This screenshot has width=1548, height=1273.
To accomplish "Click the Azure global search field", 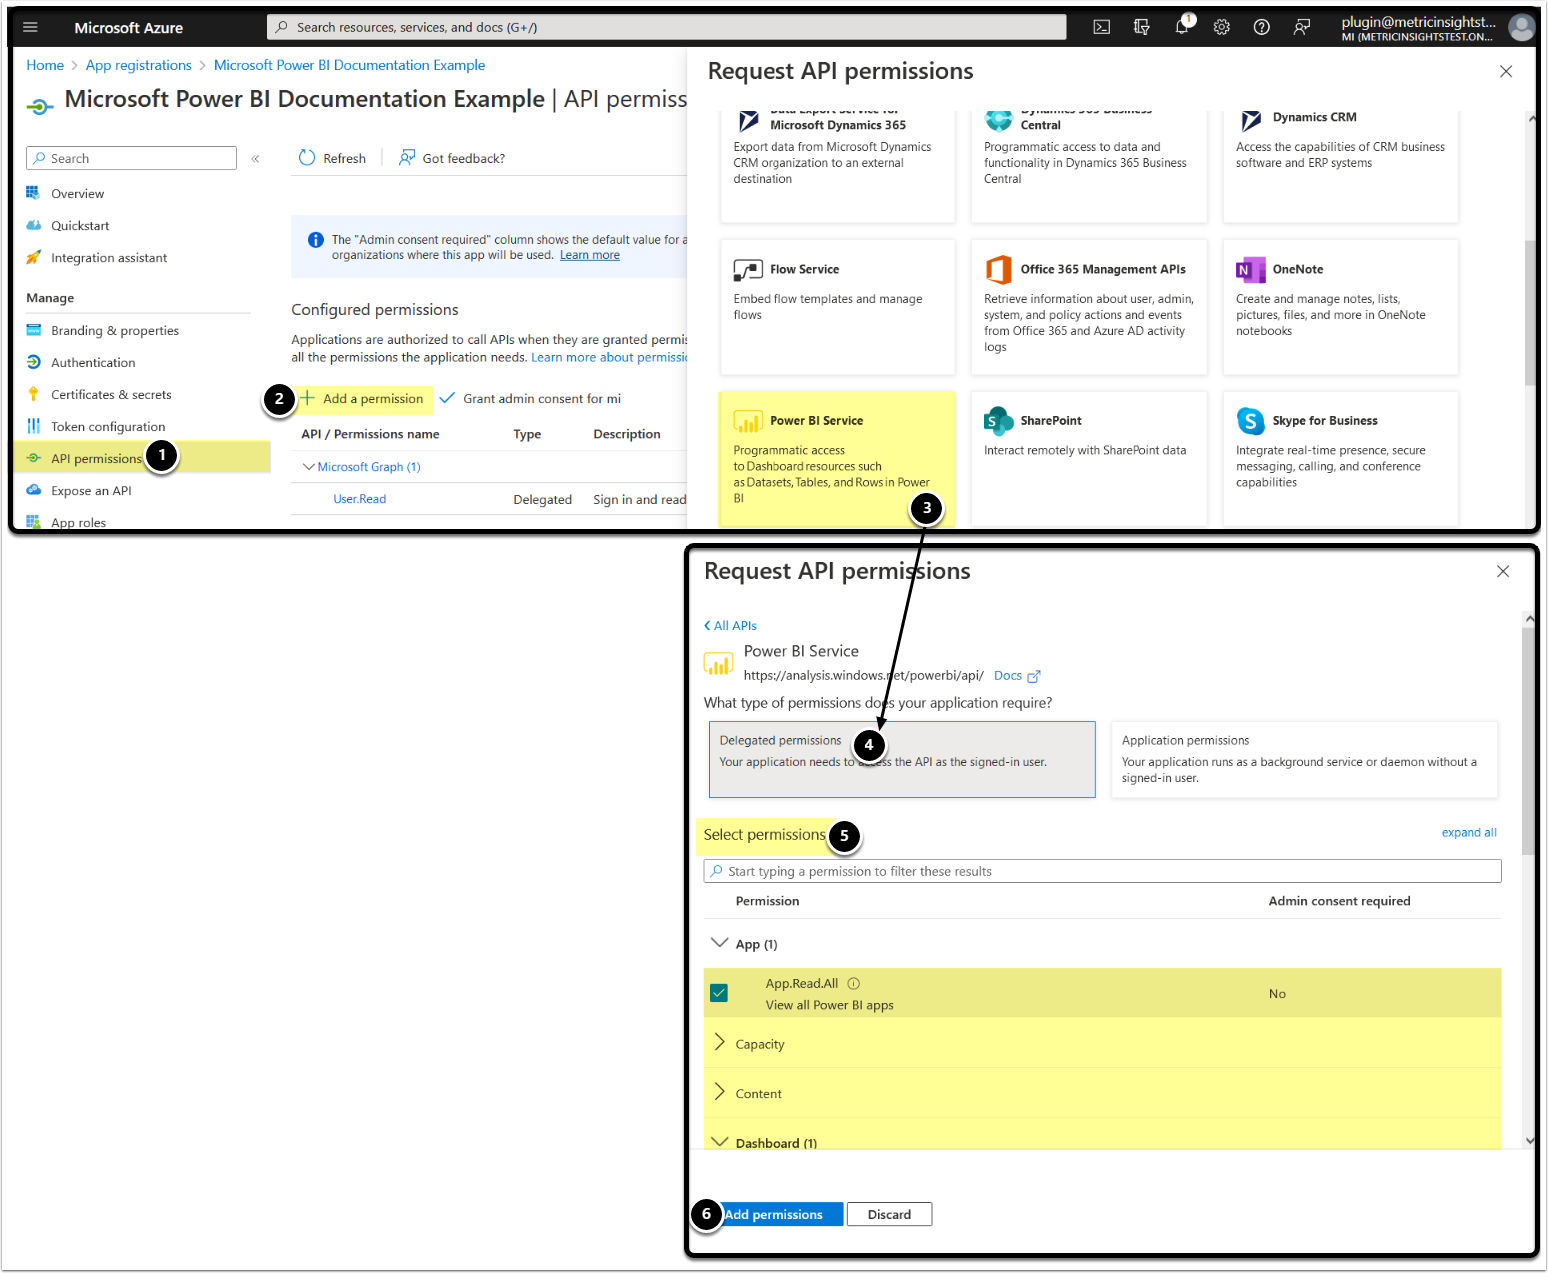I will [x=667, y=27].
